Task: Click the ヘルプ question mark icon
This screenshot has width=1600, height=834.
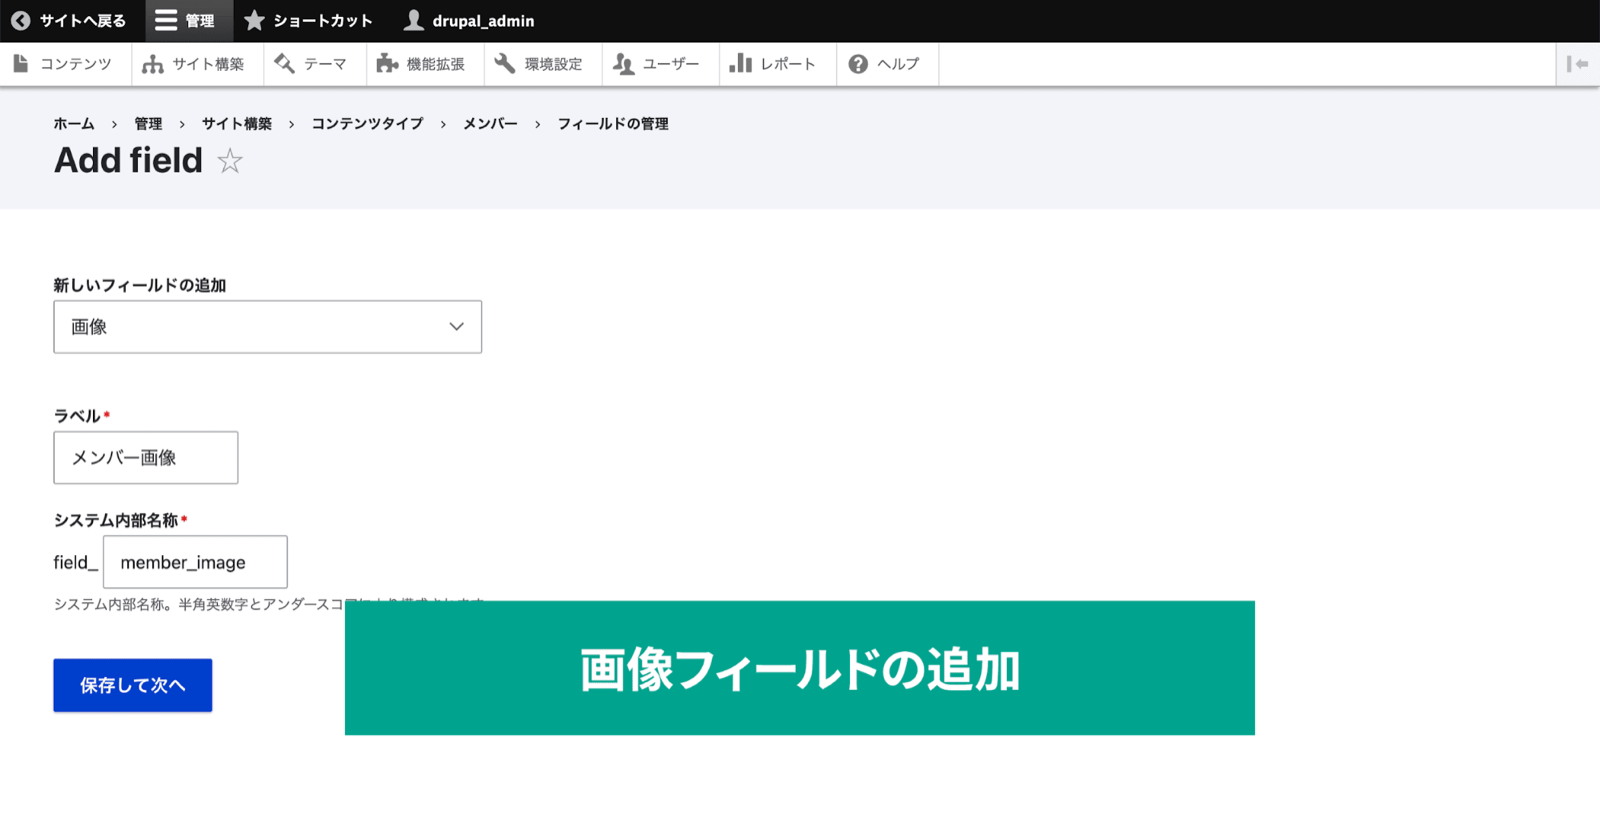Action: pyautogui.click(x=858, y=64)
